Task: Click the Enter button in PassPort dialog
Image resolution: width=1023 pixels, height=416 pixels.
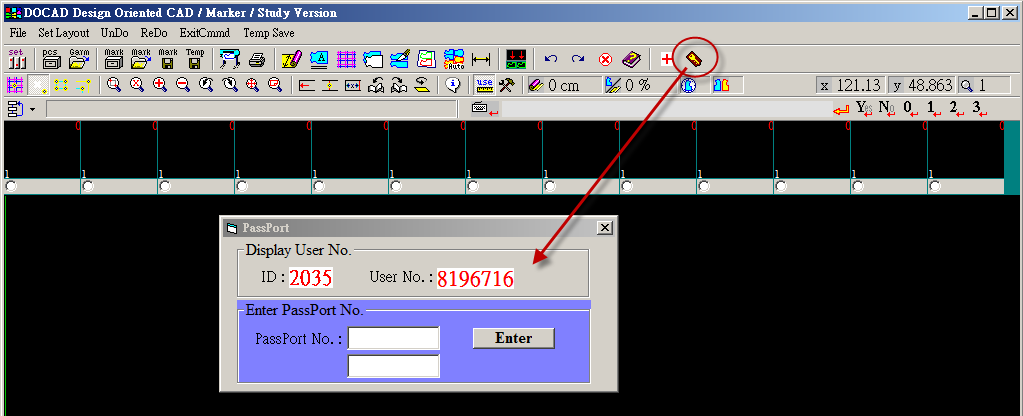Action: tap(513, 338)
